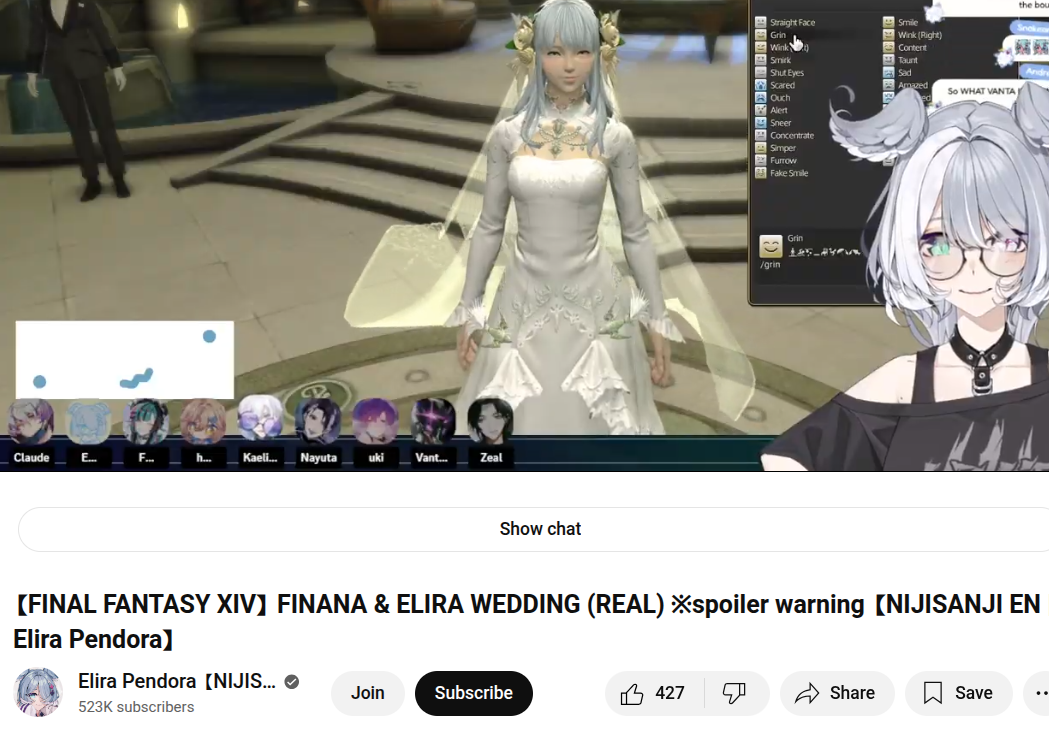Viewport: 1049px width, 733px height.
Task: Click the video title text
Action: (526, 621)
